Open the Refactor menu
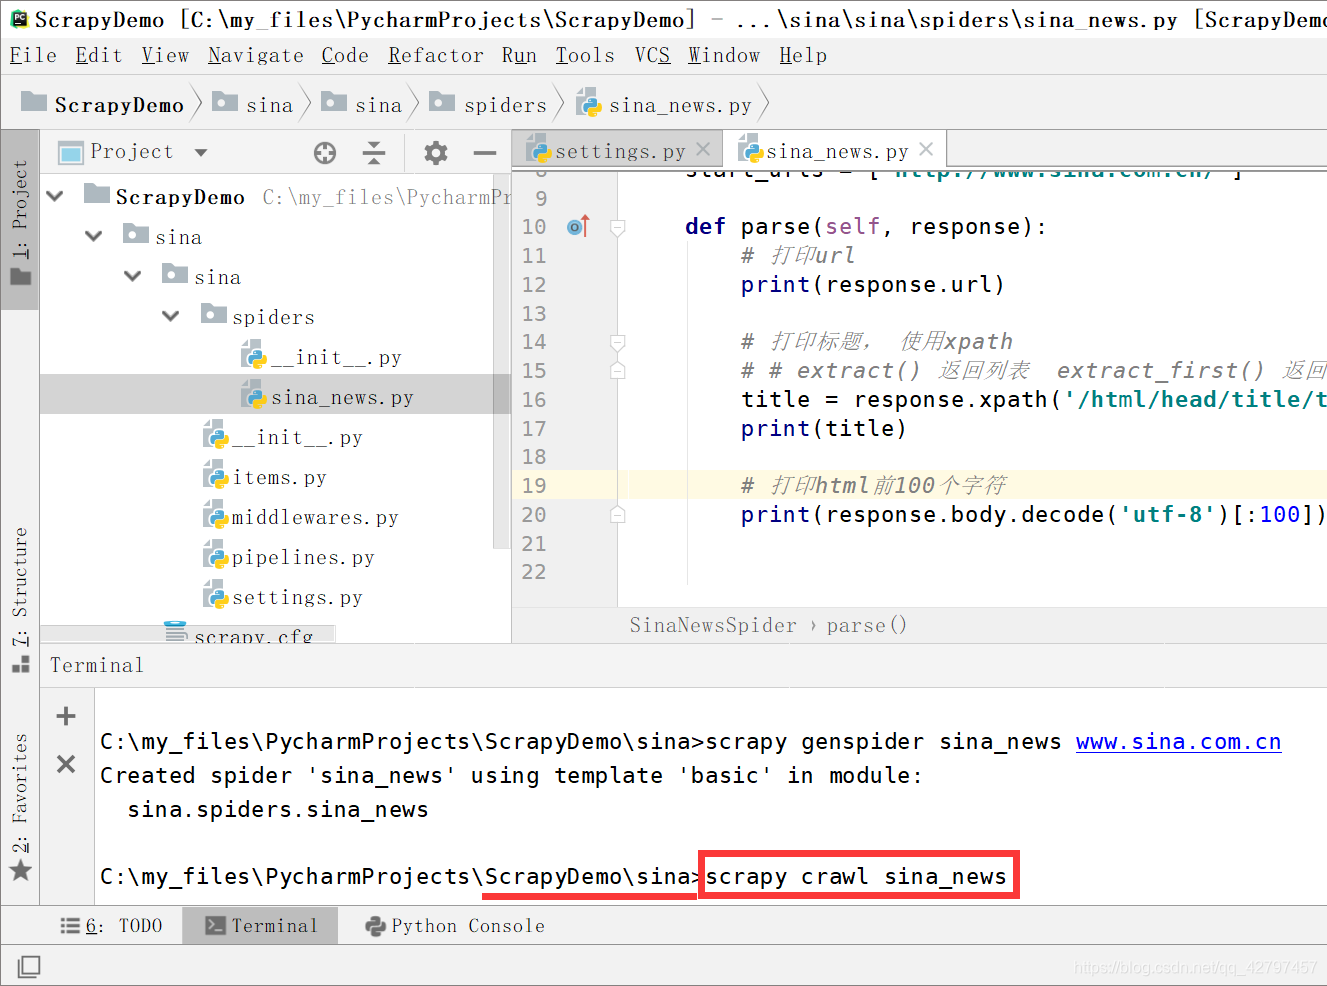 435,56
